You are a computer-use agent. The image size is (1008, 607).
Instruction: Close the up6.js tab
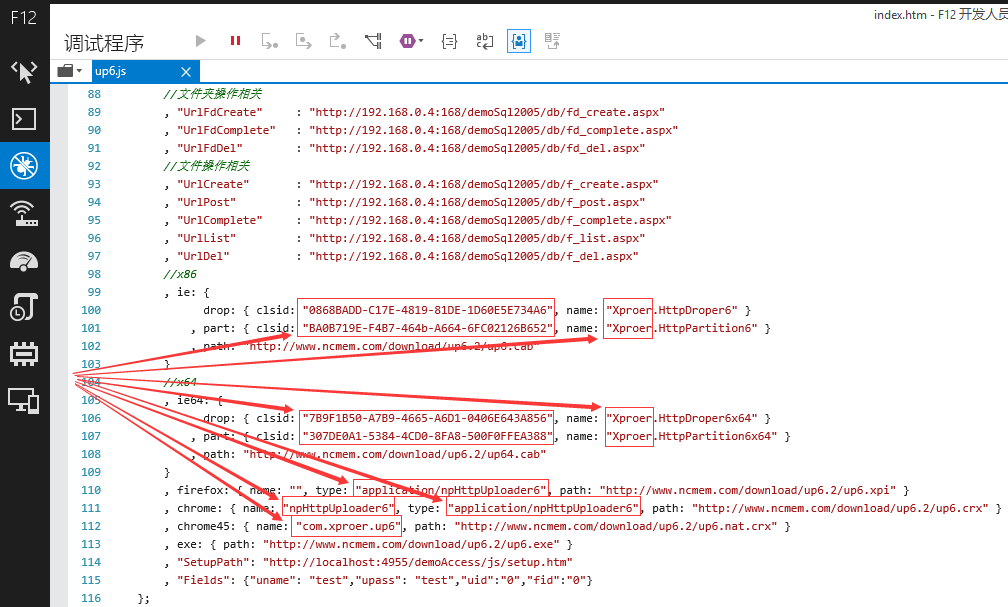[x=186, y=71]
